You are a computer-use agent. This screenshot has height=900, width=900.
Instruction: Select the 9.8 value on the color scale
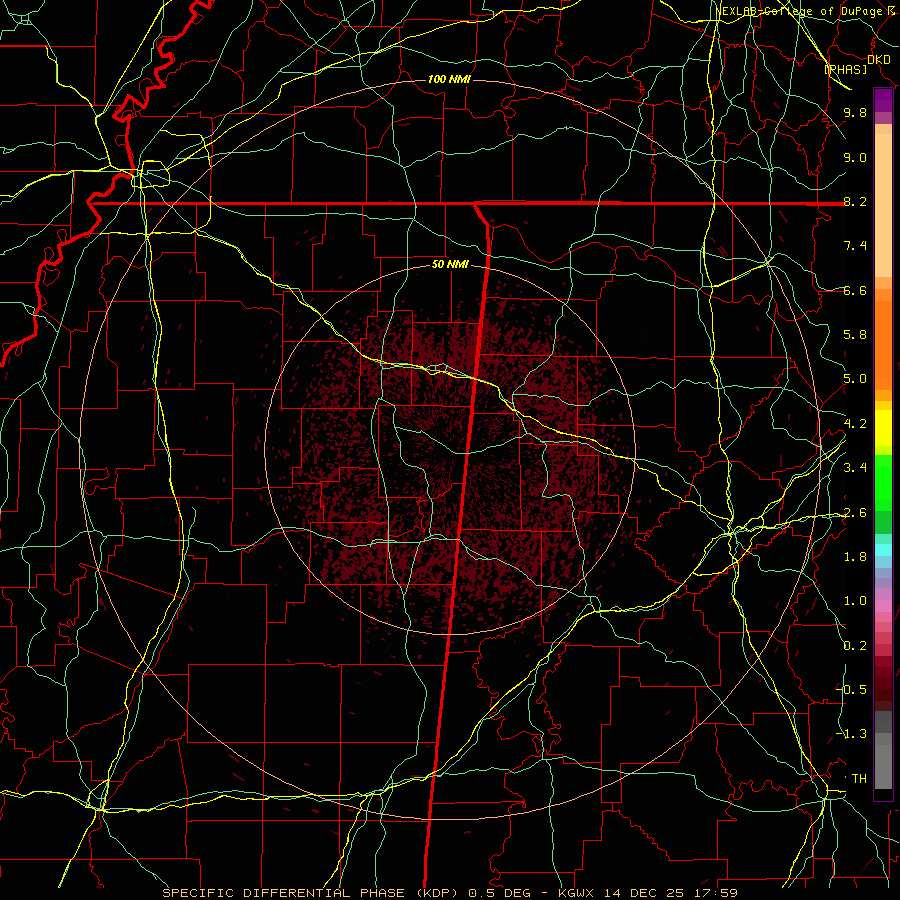[x=855, y=112]
